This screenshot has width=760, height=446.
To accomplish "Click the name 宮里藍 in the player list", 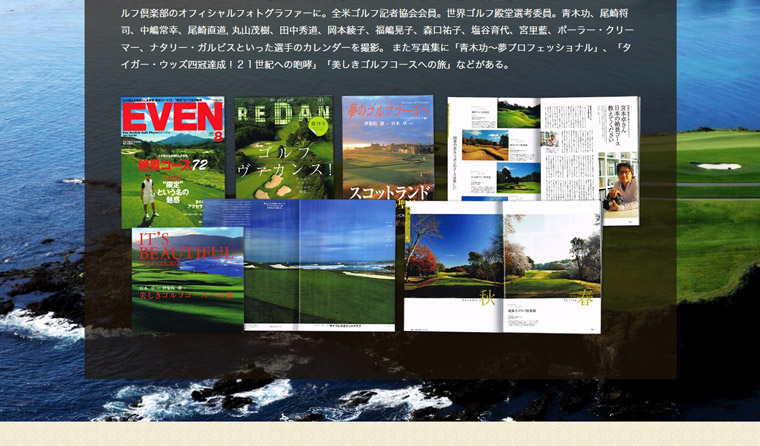I will 533,30.
